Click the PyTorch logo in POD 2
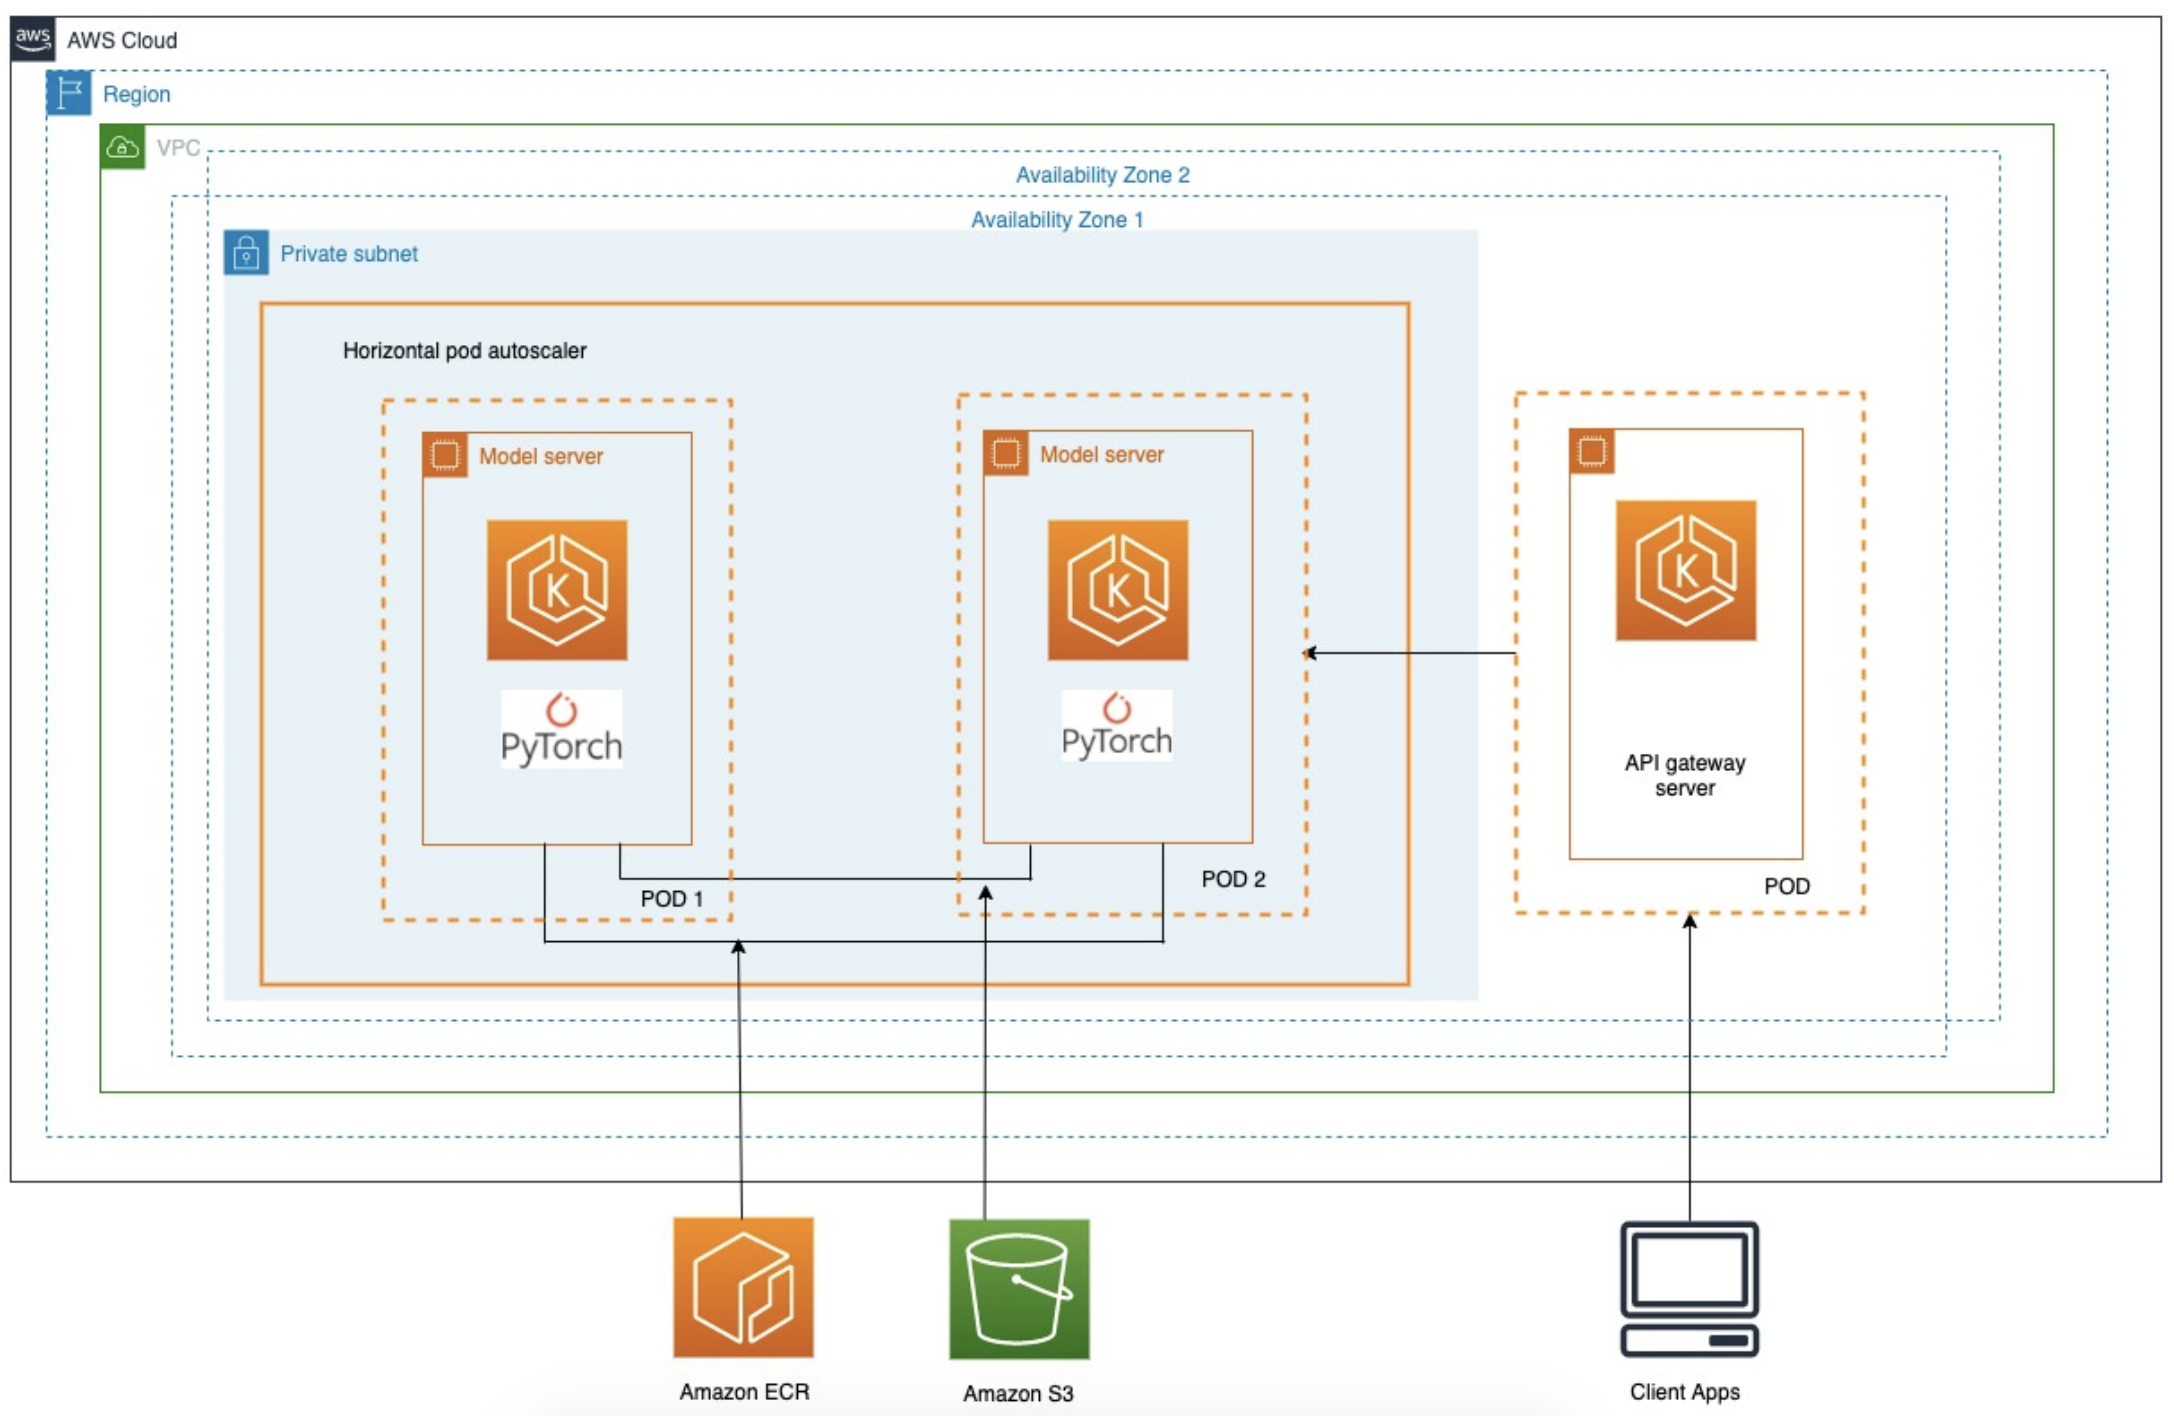The image size is (2174, 1416). (1116, 726)
